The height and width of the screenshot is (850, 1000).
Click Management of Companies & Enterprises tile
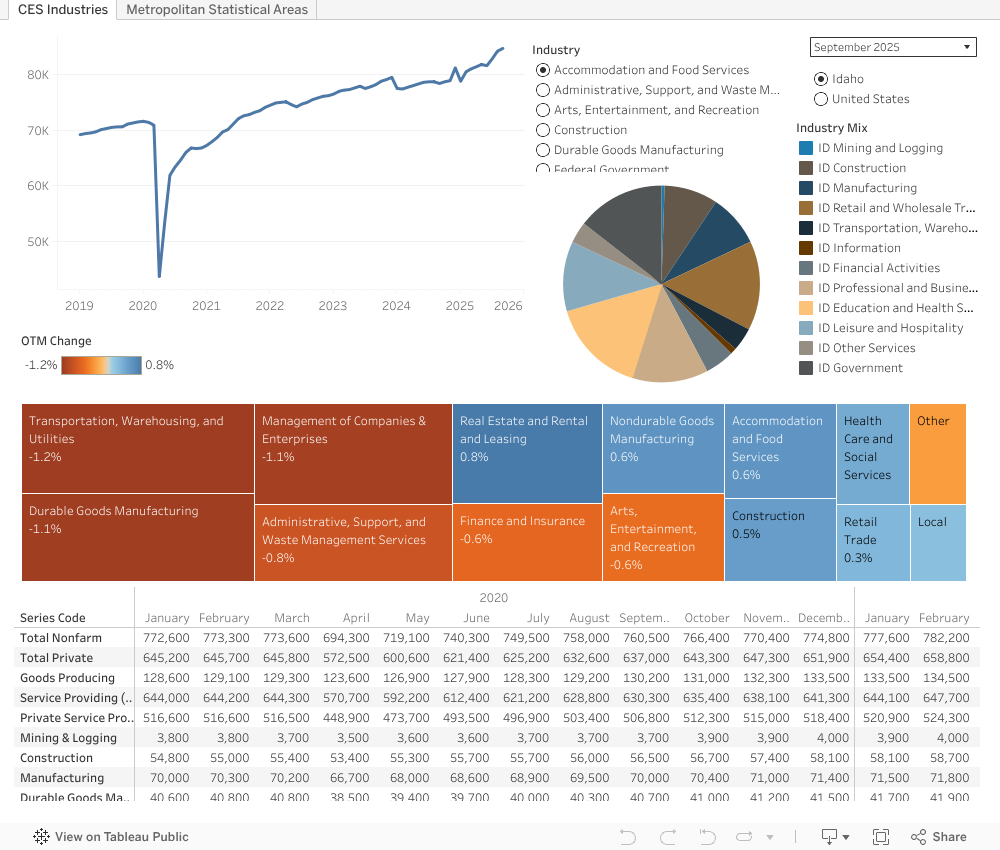pos(353,454)
